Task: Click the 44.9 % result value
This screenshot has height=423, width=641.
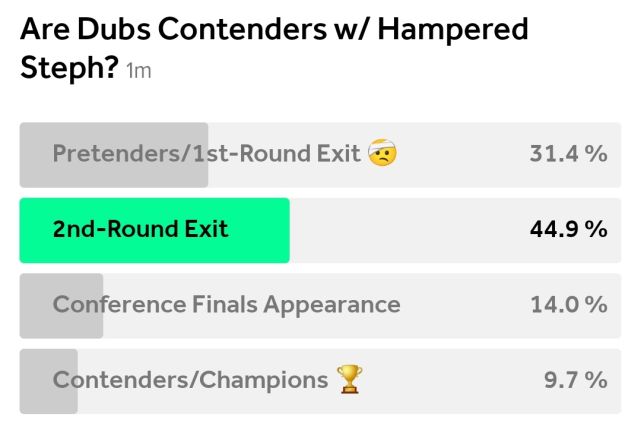Action: pyautogui.click(x=568, y=229)
